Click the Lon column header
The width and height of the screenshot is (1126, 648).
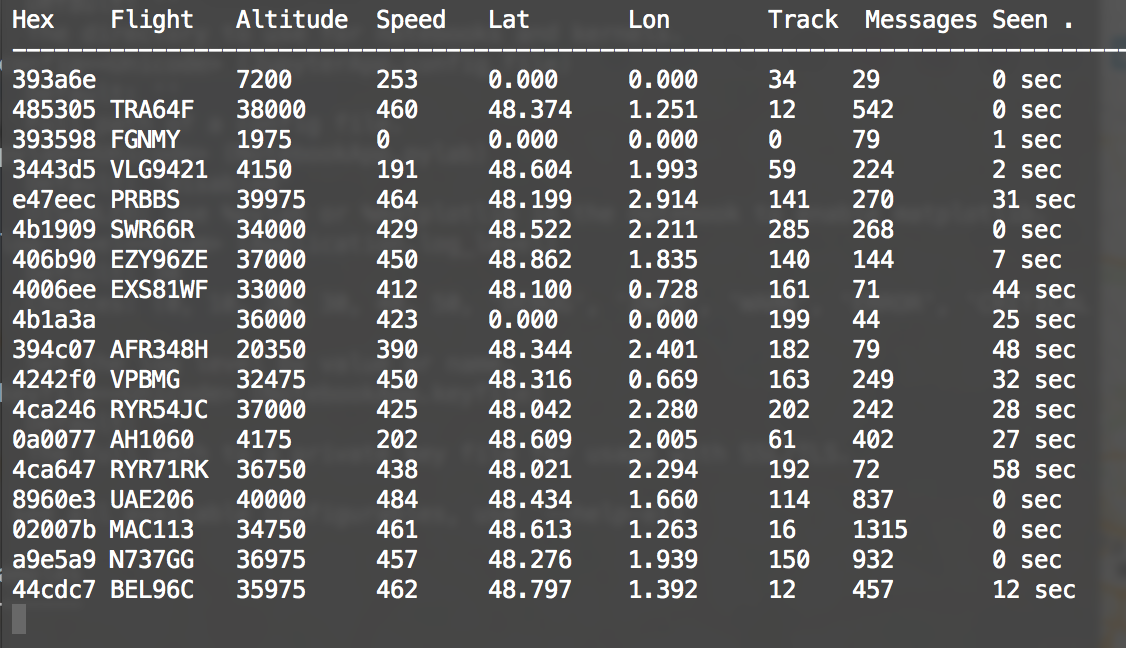pyautogui.click(x=648, y=20)
